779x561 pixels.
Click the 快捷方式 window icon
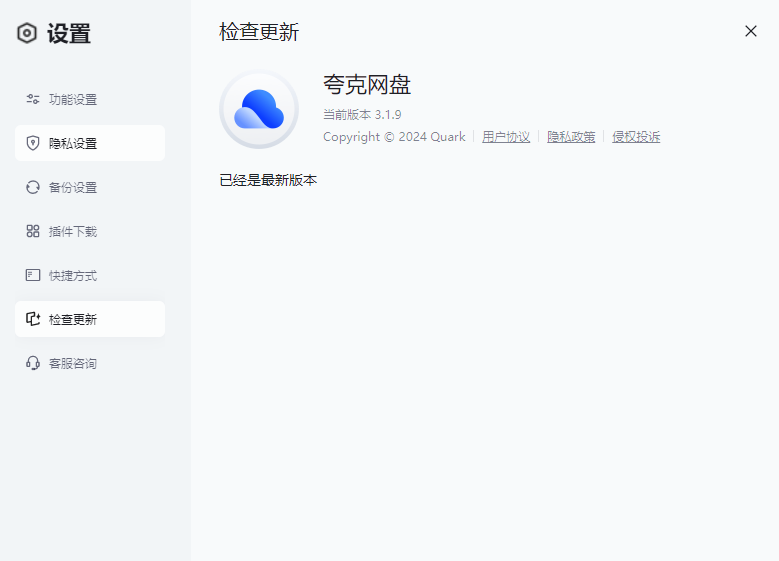point(33,275)
